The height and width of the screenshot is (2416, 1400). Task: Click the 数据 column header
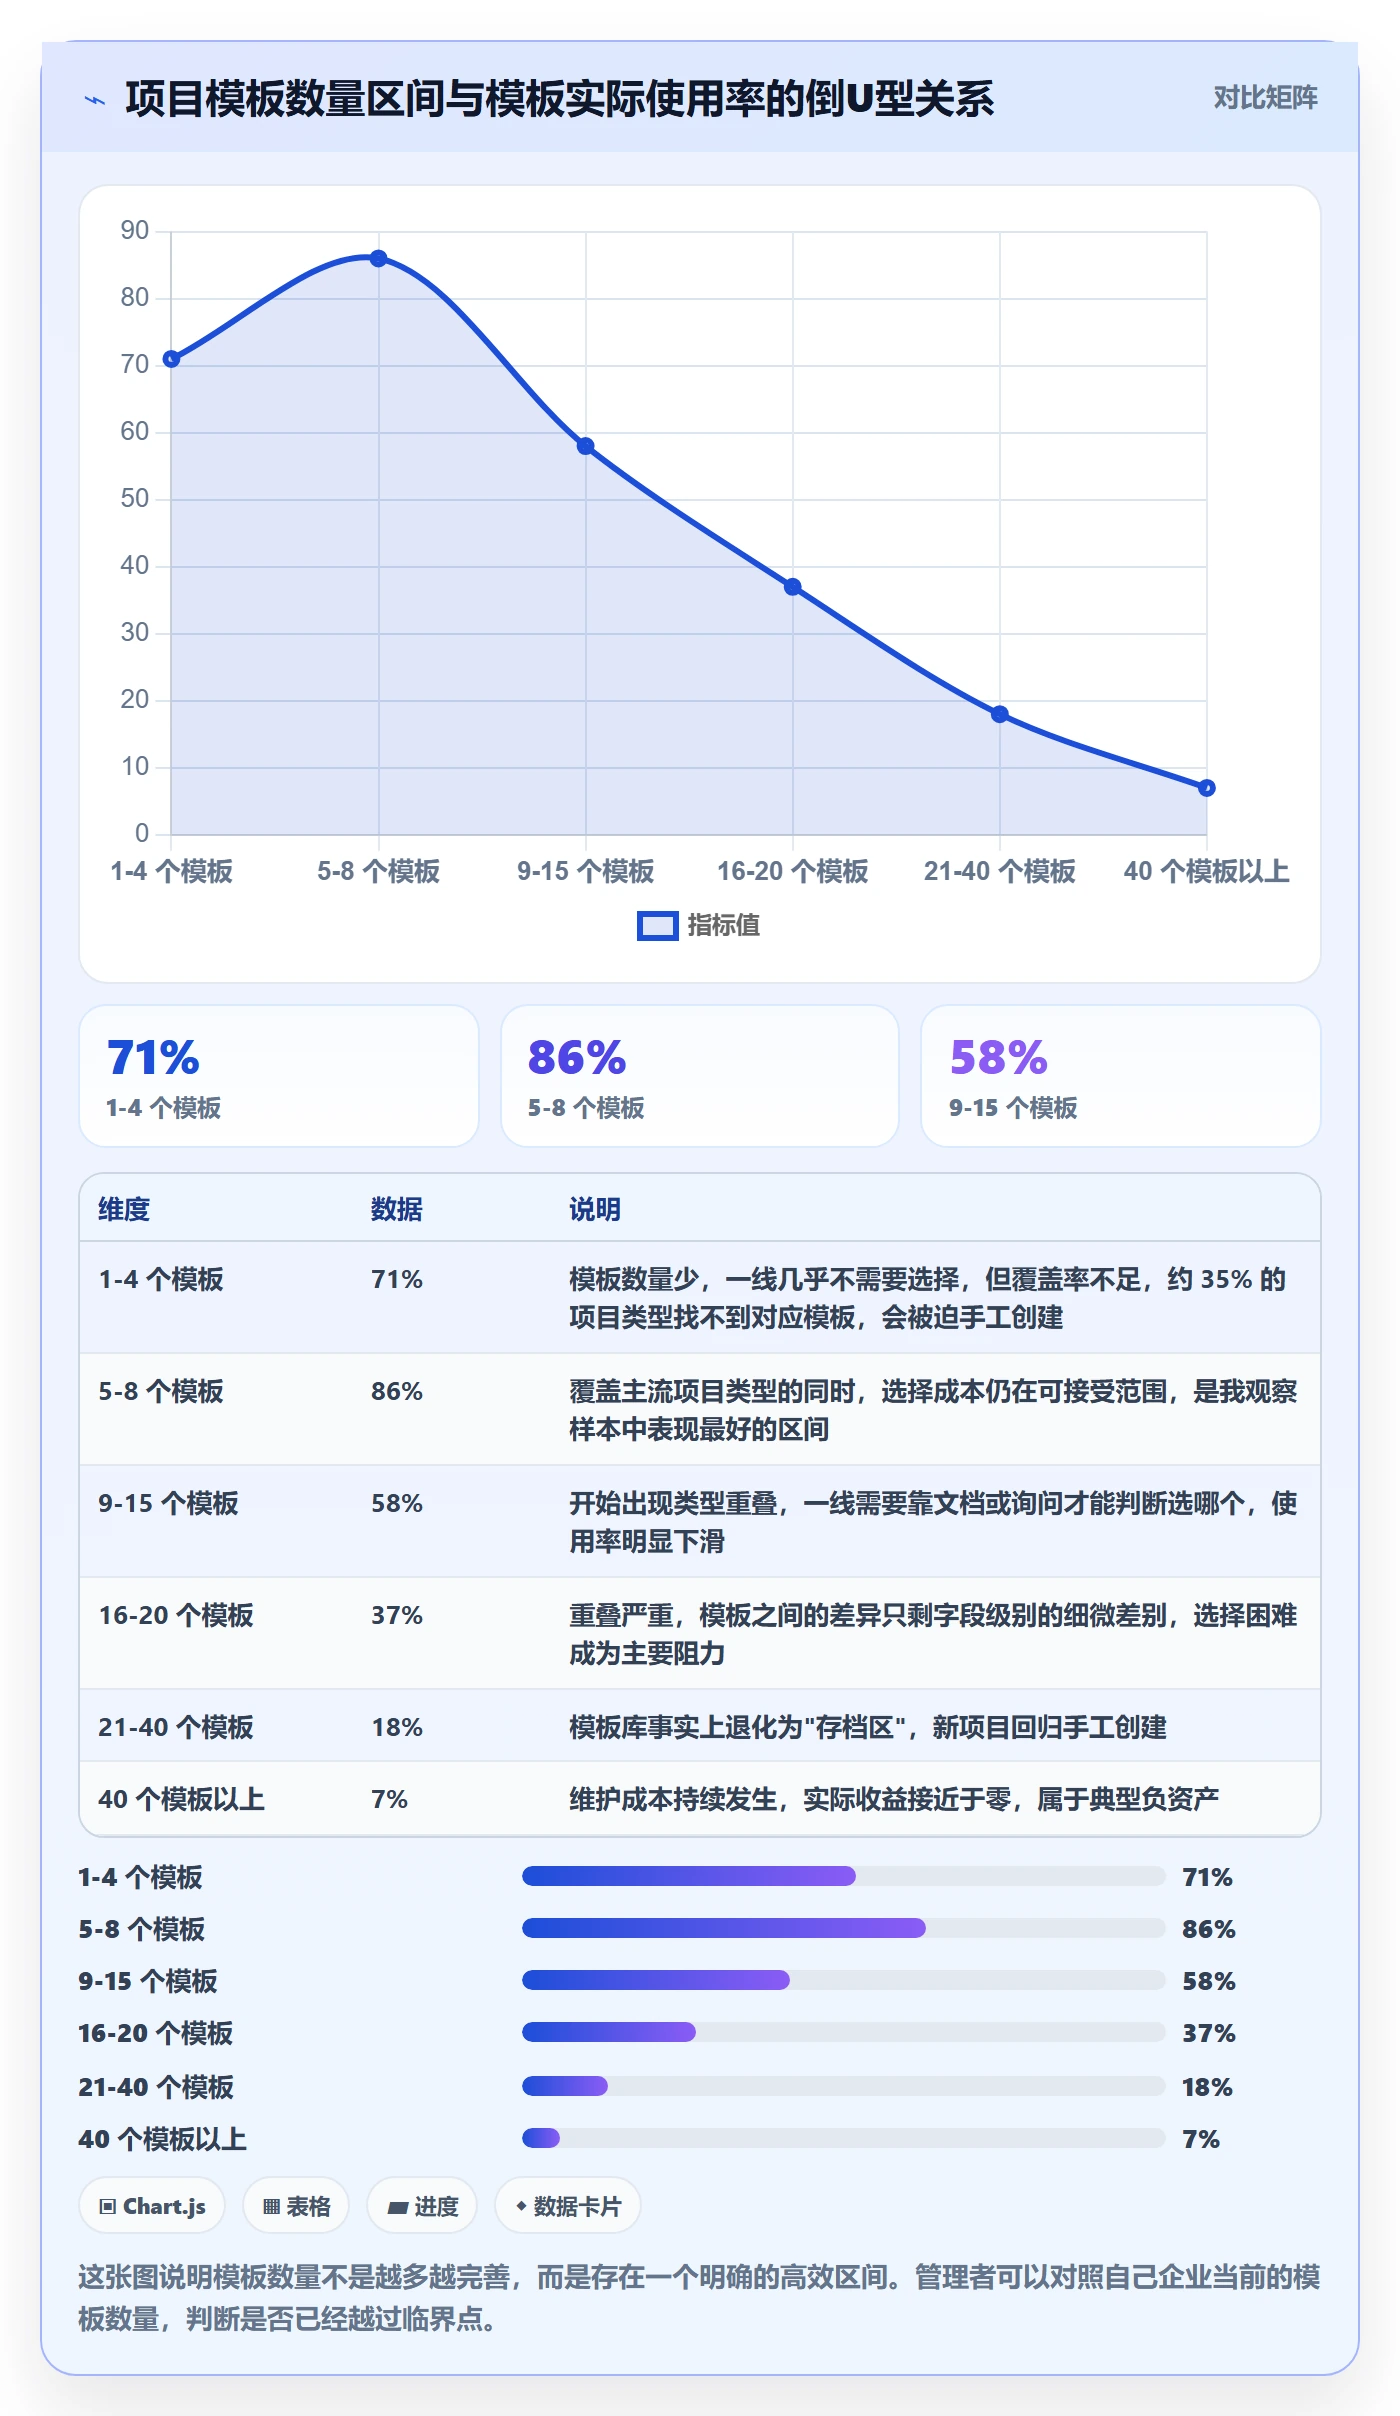click(396, 1209)
